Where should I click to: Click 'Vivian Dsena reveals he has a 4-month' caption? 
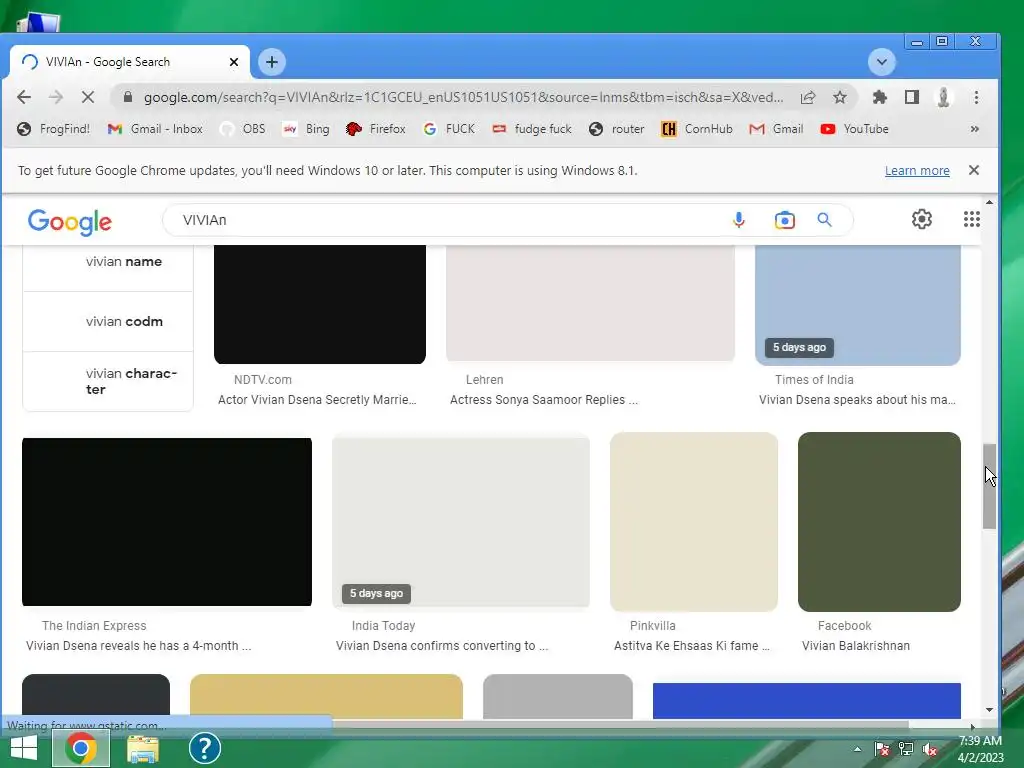[138, 646]
